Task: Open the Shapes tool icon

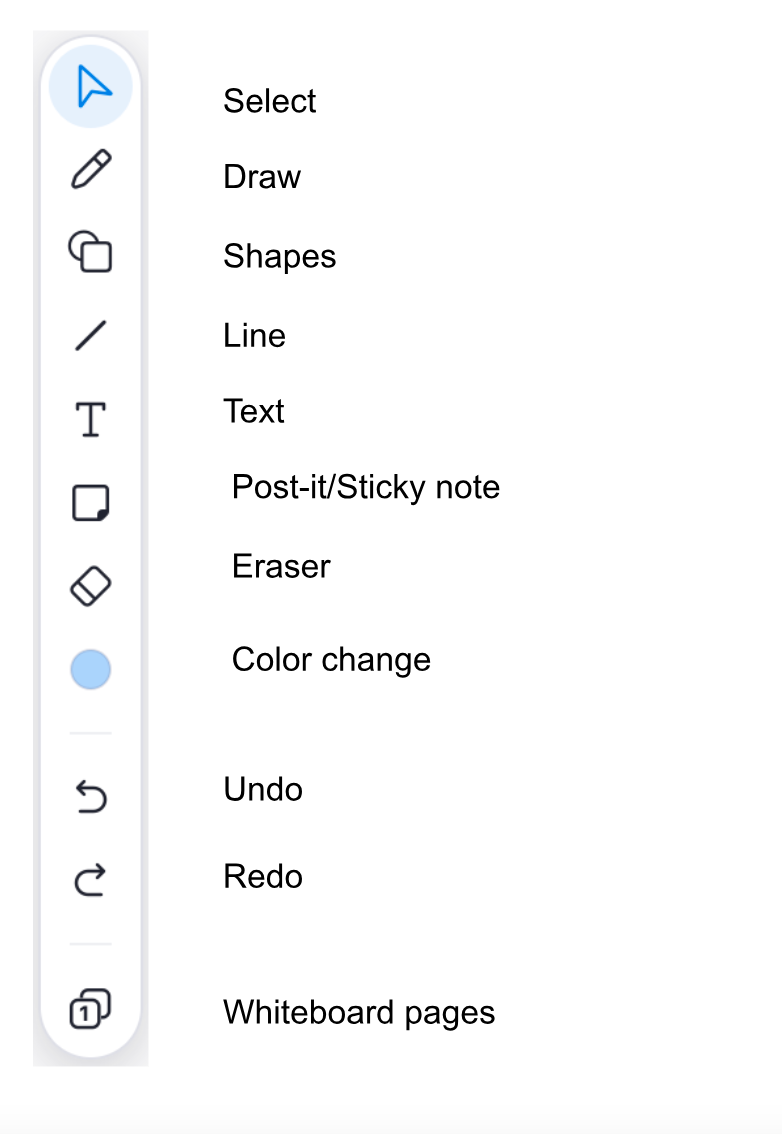Action: [x=90, y=251]
